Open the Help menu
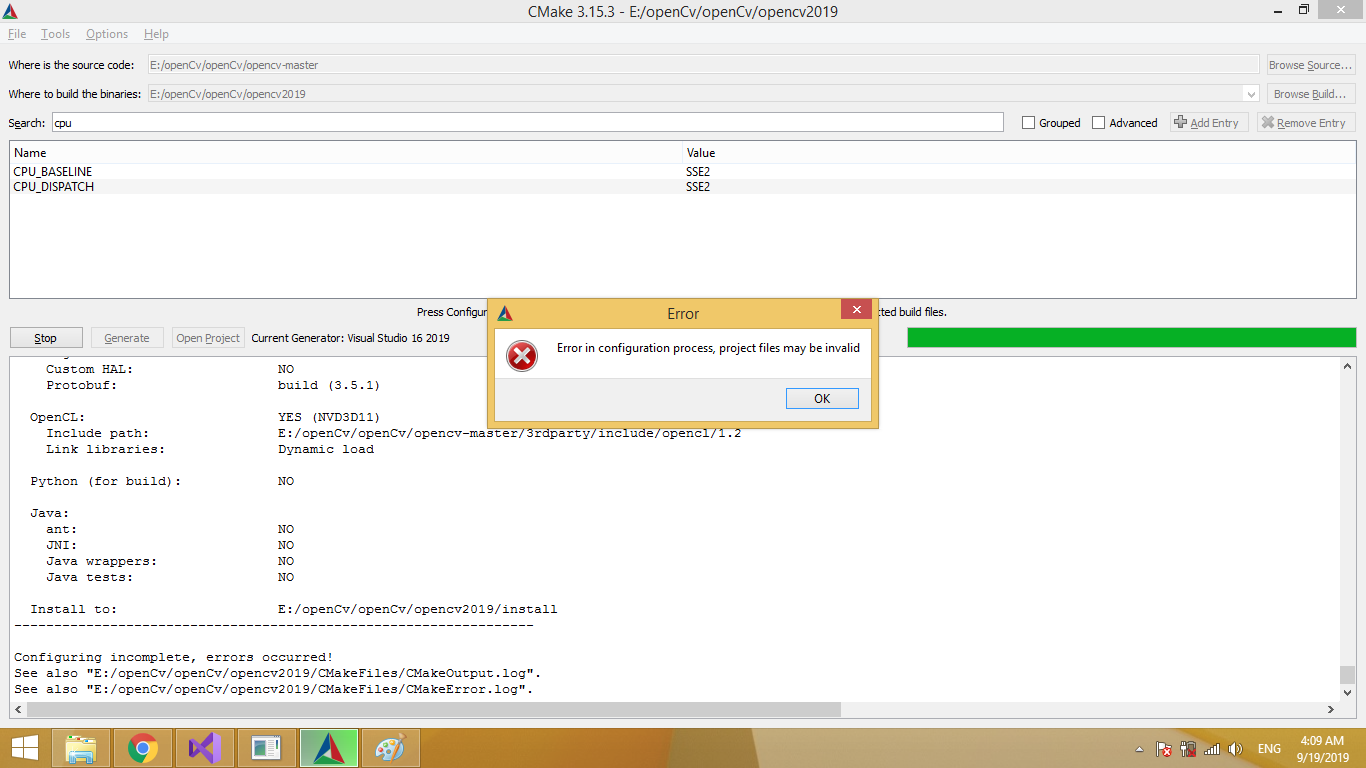The width and height of the screenshot is (1366, 768). pos(156,34)
